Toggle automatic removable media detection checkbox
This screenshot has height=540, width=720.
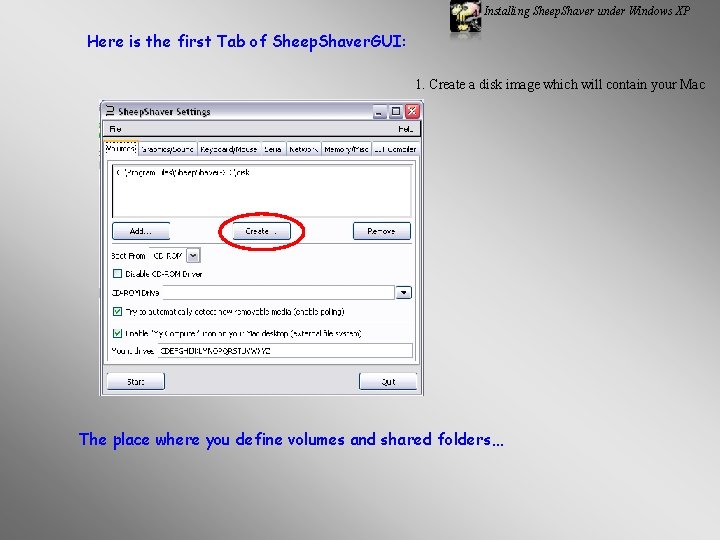pyautogui.click(x=118, y=312)
